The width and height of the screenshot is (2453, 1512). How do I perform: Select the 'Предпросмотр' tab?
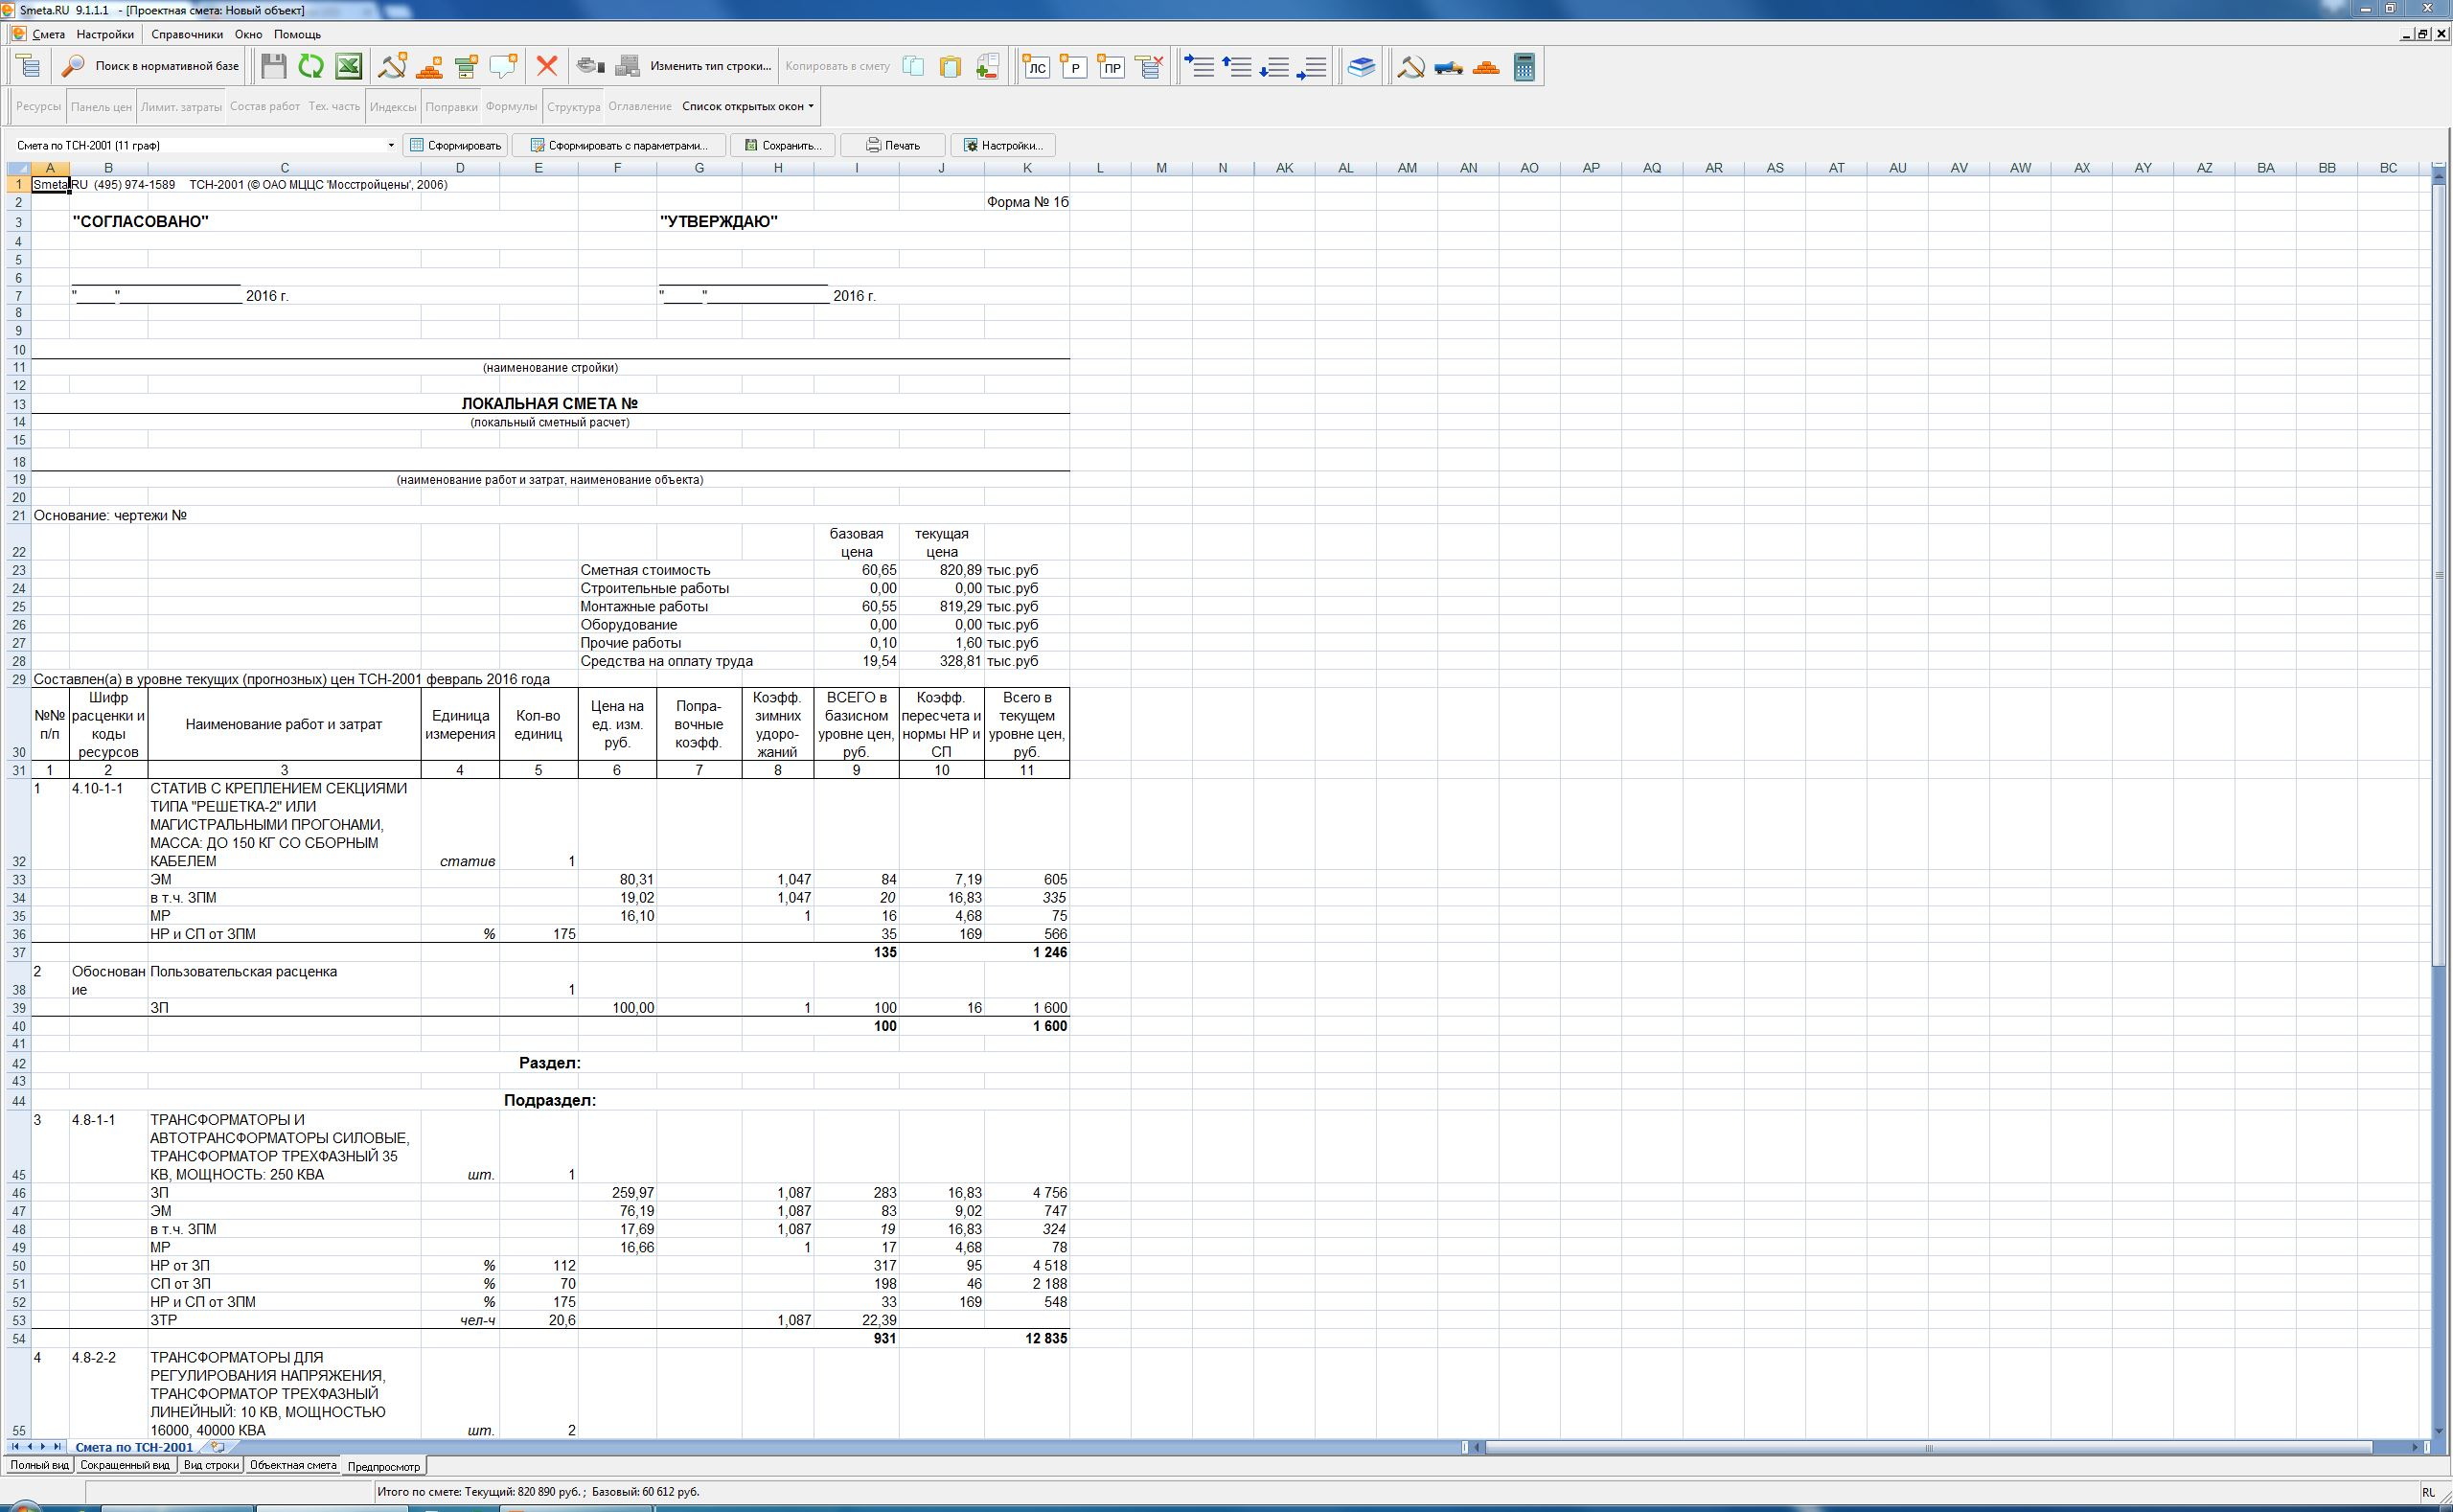pos(384,1466)
